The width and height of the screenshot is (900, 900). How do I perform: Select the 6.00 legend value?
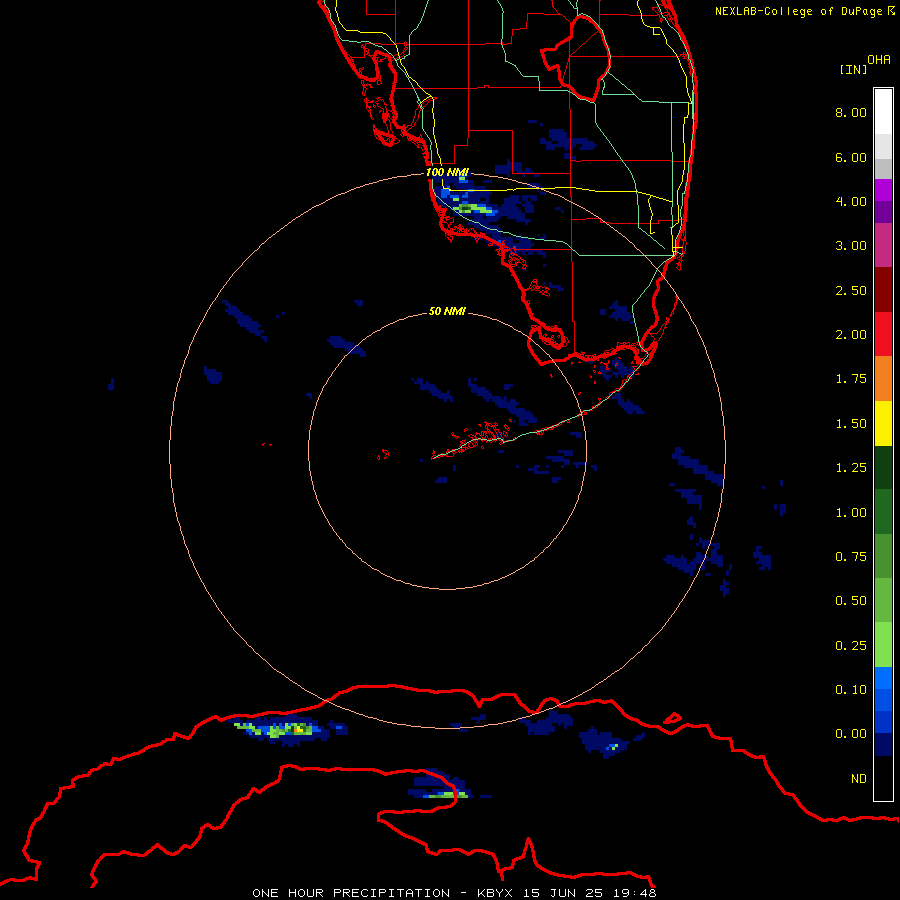(x=851, y=157)
